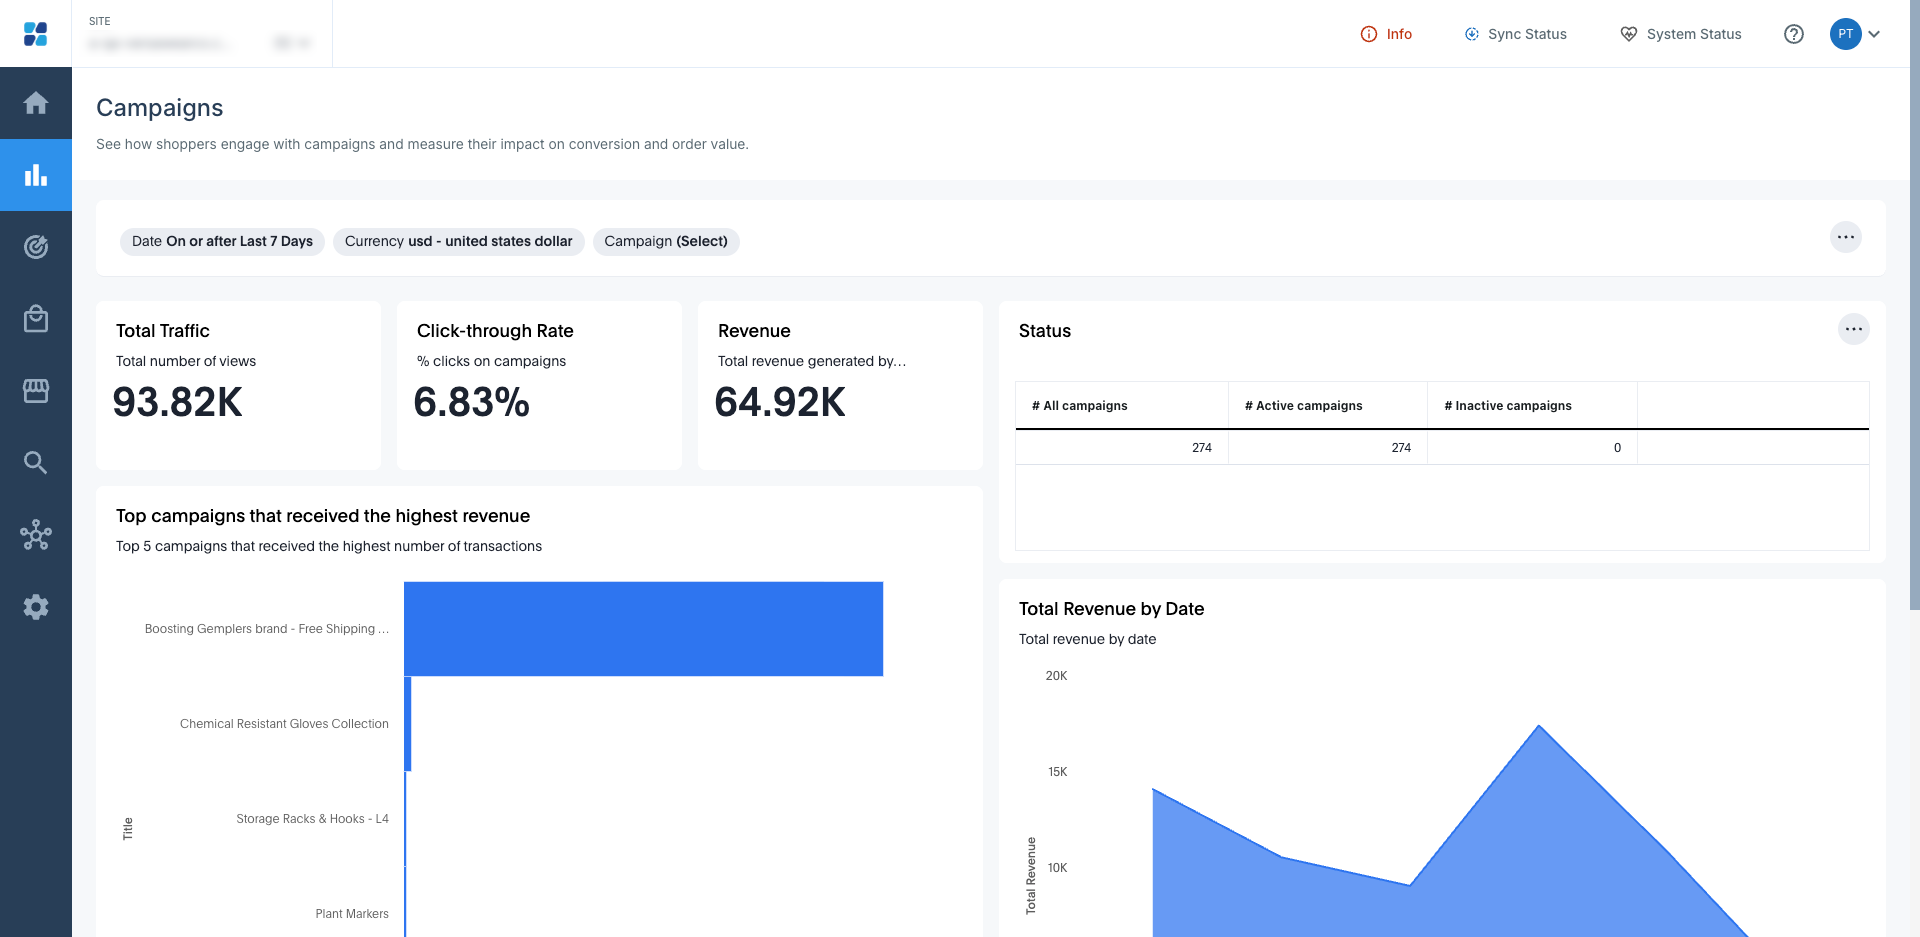Click the home icon in sidebar

(36, 103)
